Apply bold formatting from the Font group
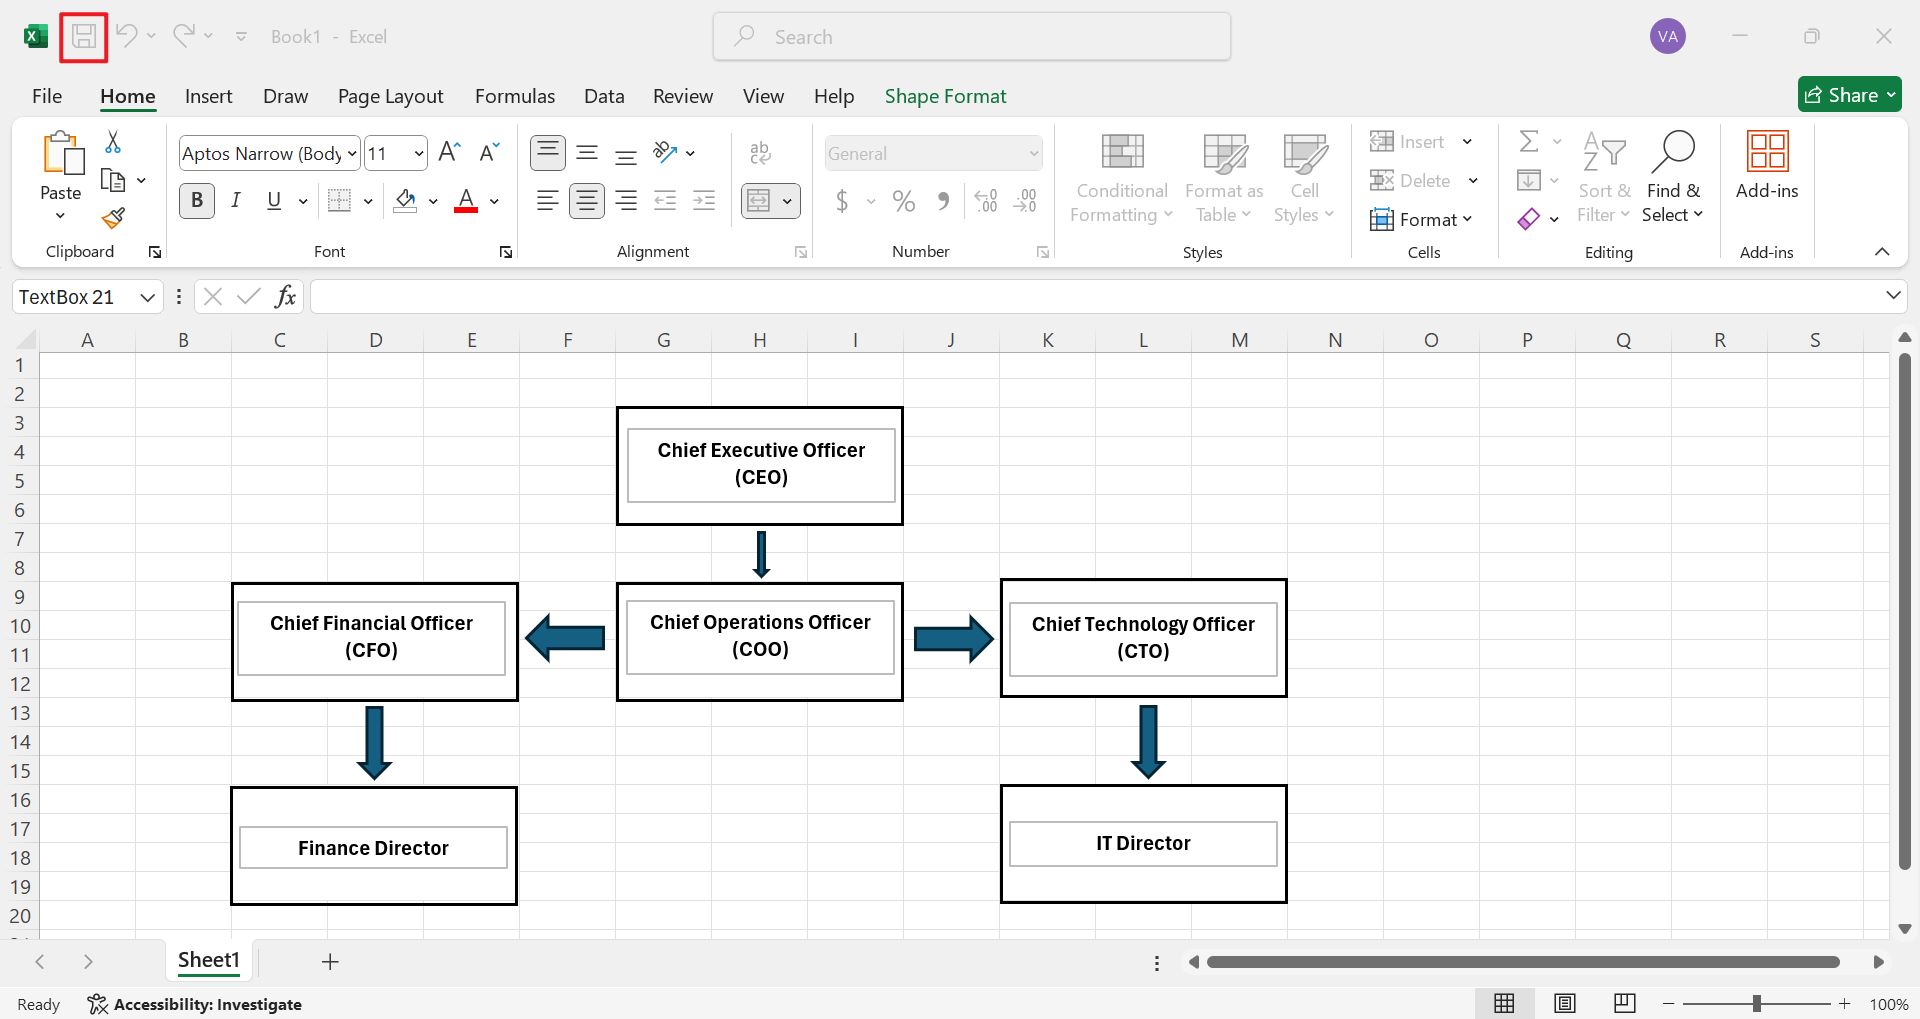Image resolution: width=1920 pixels, height=1019 pixels. point(196,200)
